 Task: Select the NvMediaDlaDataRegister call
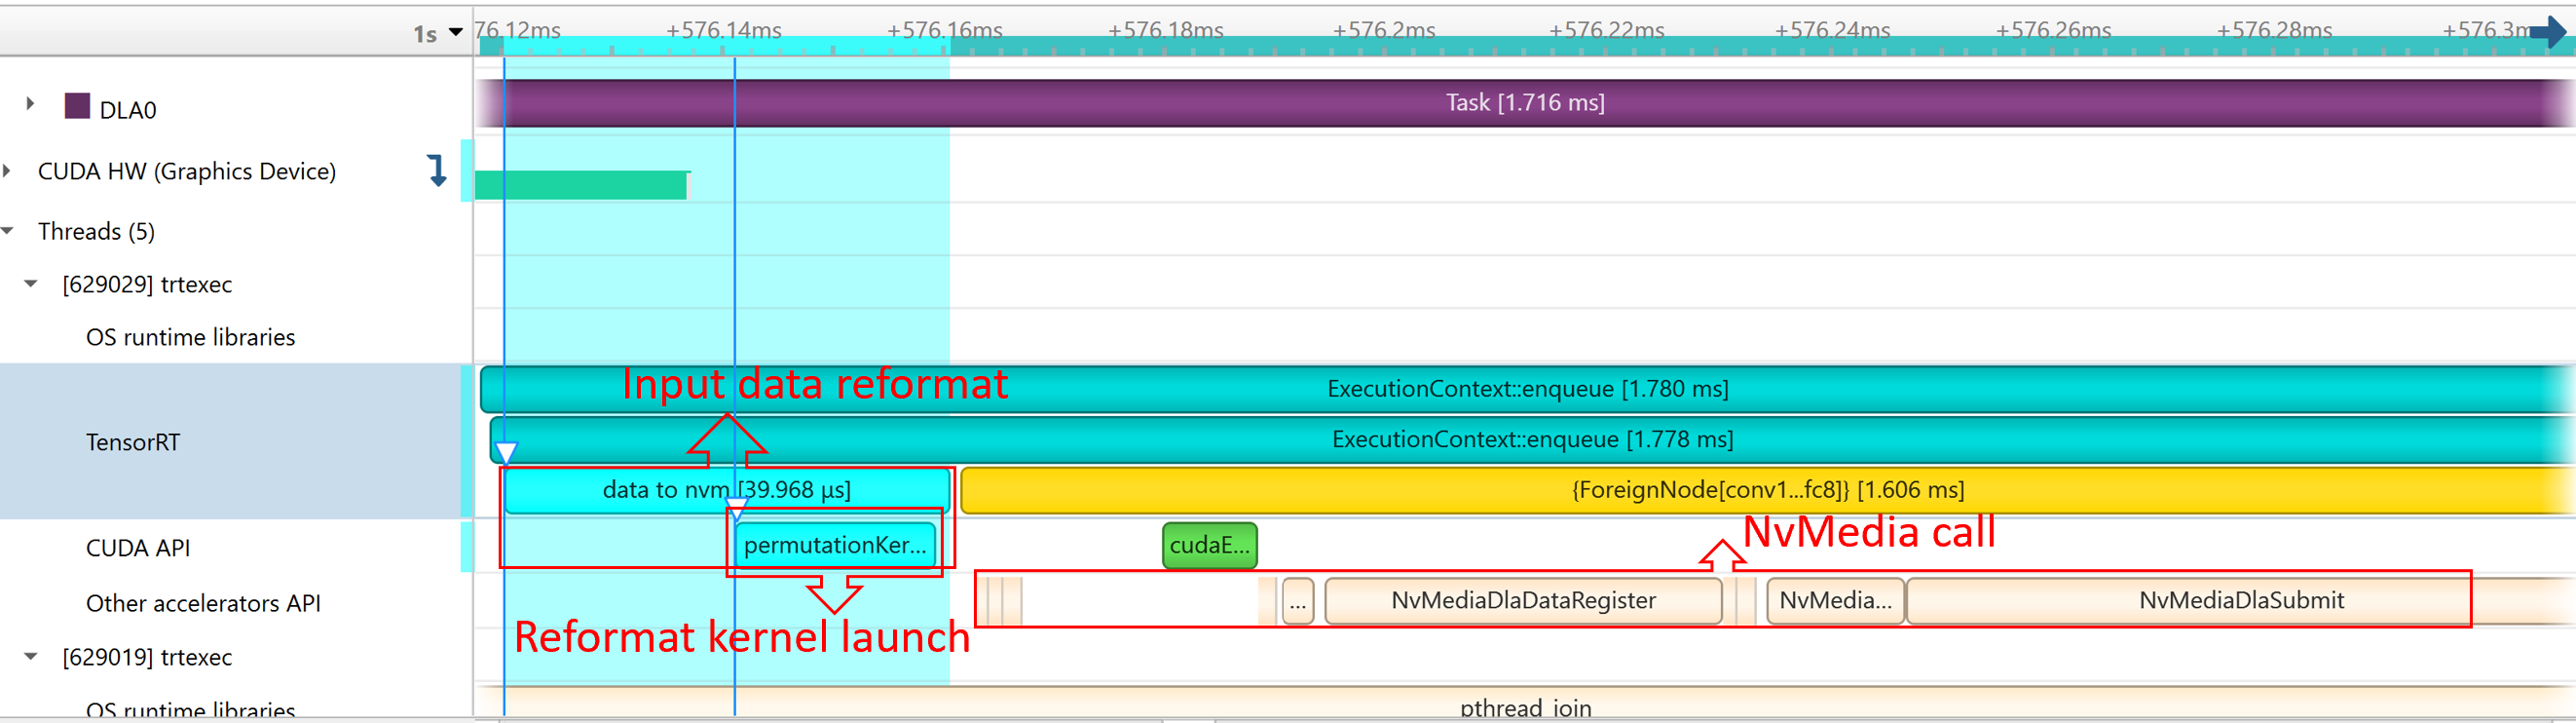pos(1522,601)
